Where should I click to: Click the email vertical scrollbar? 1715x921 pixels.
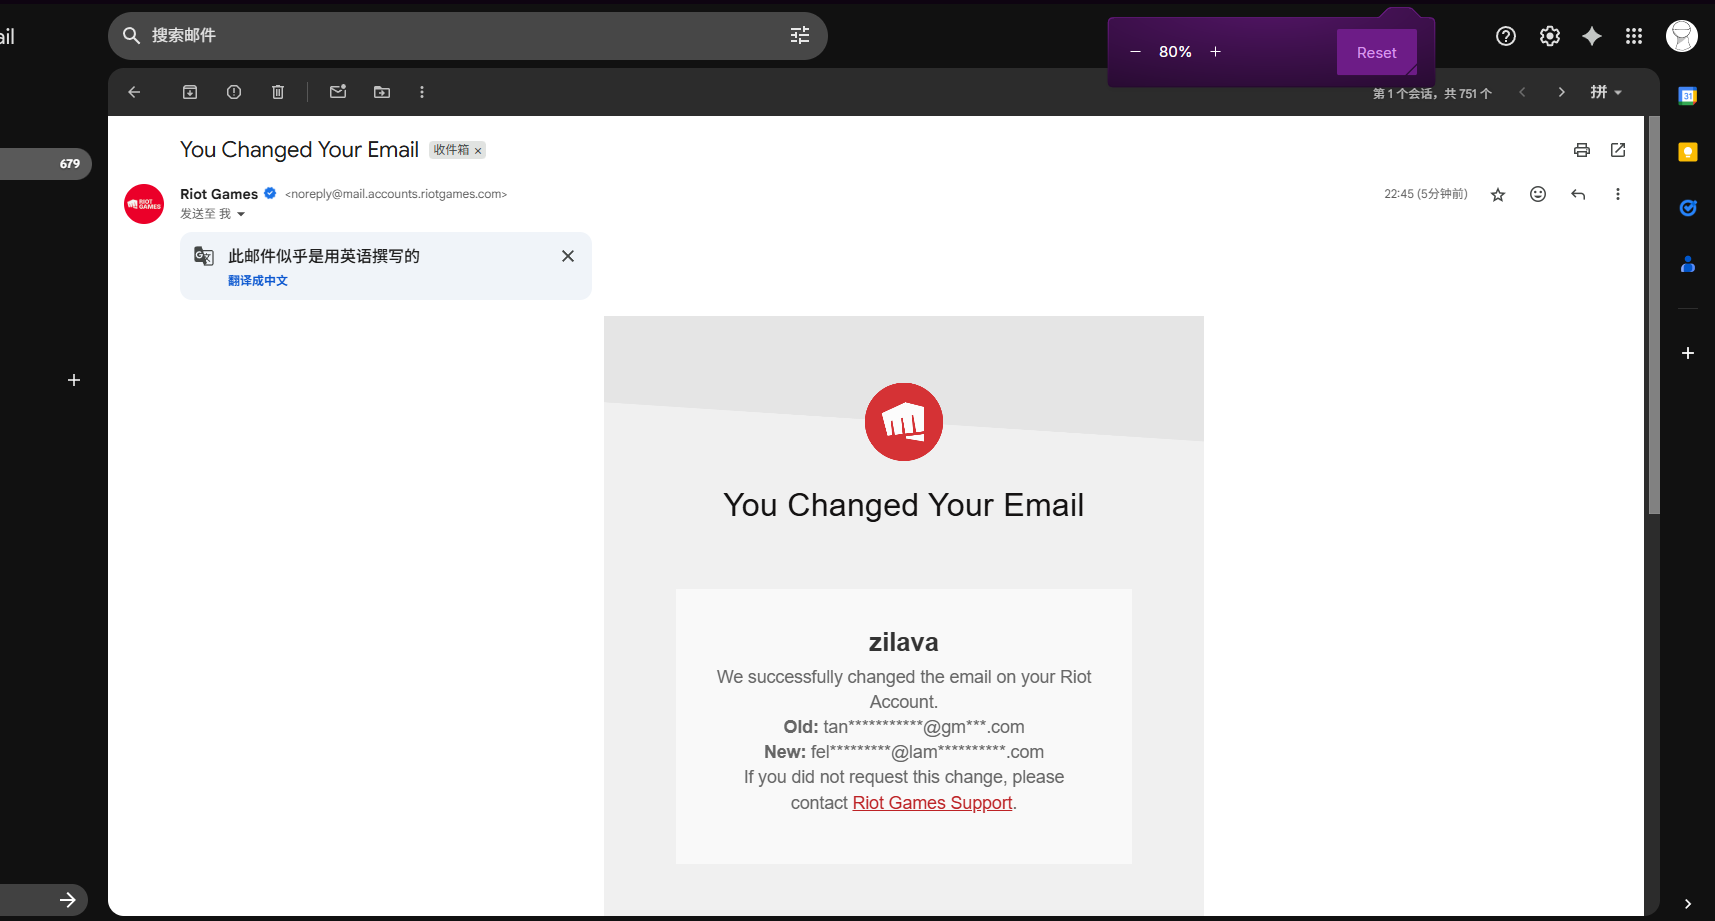coord(1654,315)
